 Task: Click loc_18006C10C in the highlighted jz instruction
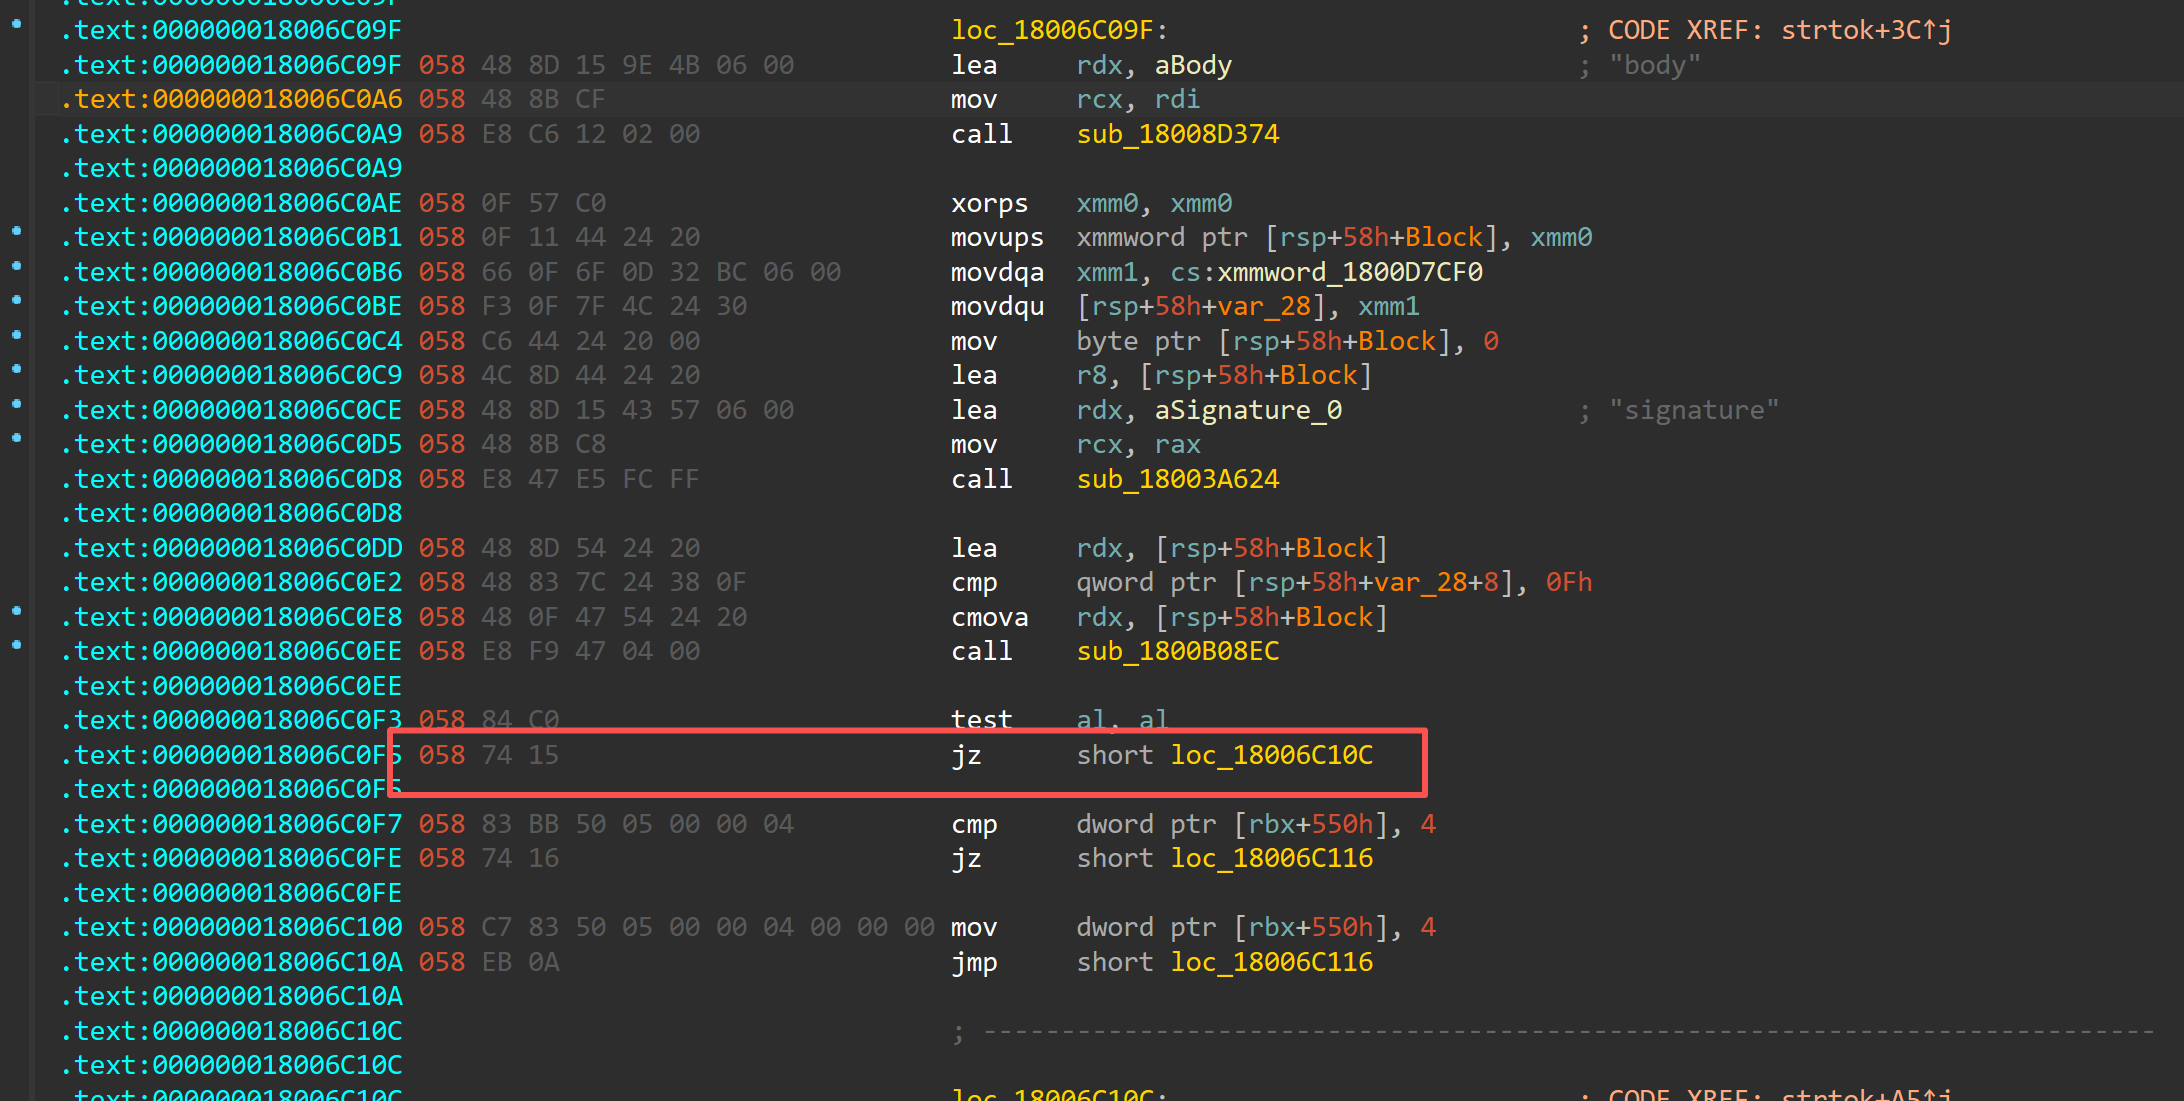point(1271,755)
